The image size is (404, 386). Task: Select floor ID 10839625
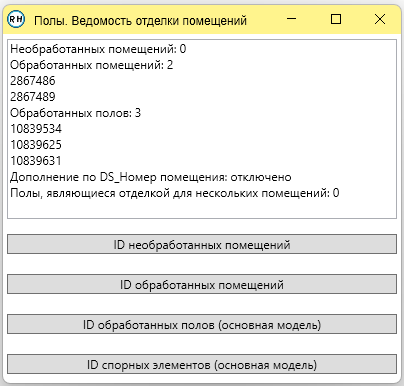[36, 145]
